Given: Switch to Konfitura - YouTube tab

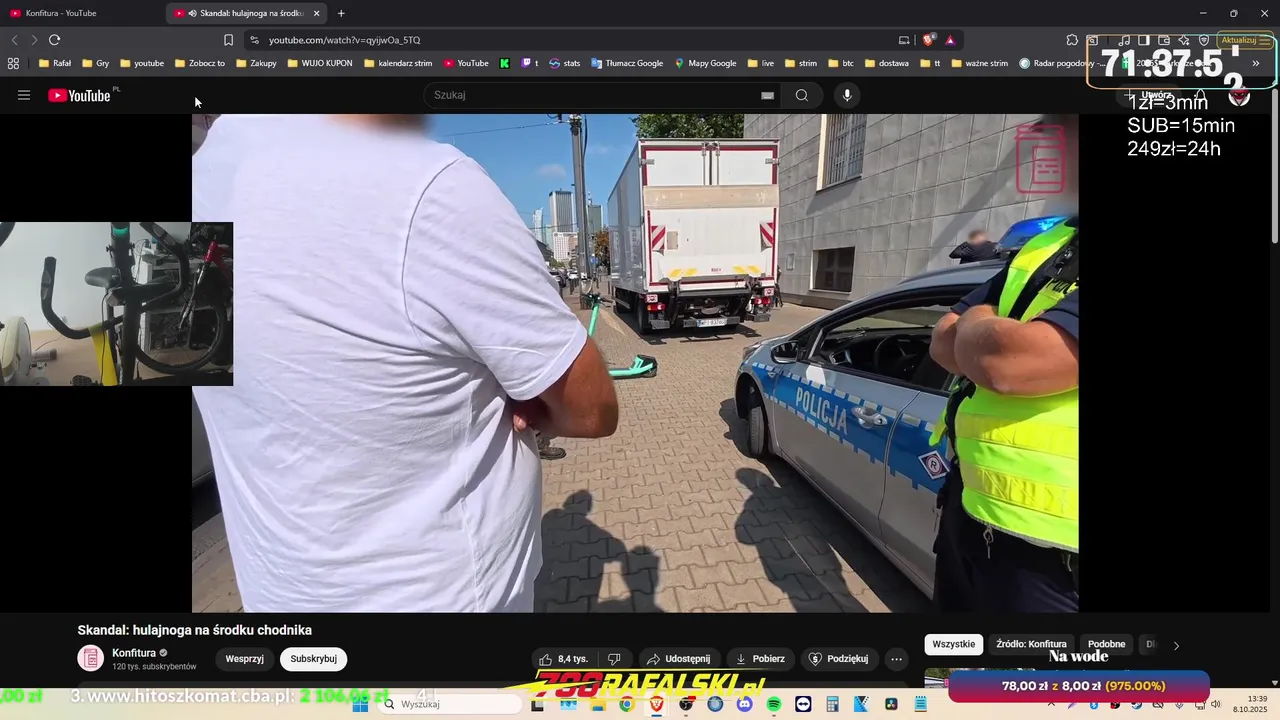Looking at the screenshot, I should tap(82, 13).
